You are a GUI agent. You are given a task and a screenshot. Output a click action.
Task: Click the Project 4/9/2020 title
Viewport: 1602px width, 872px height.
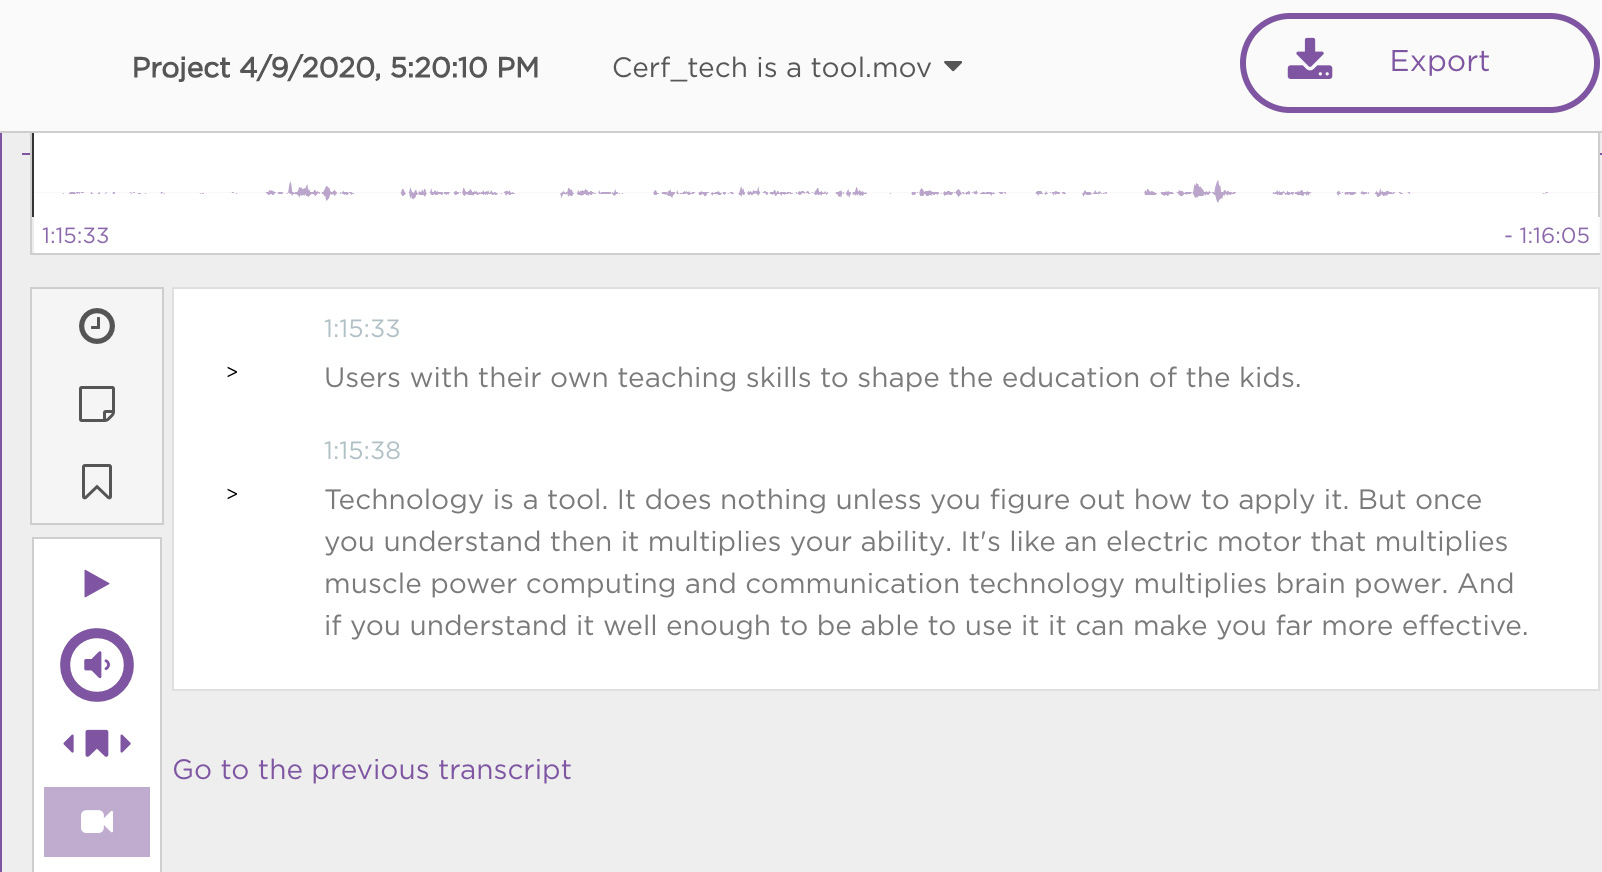click(x=336, y=67)
